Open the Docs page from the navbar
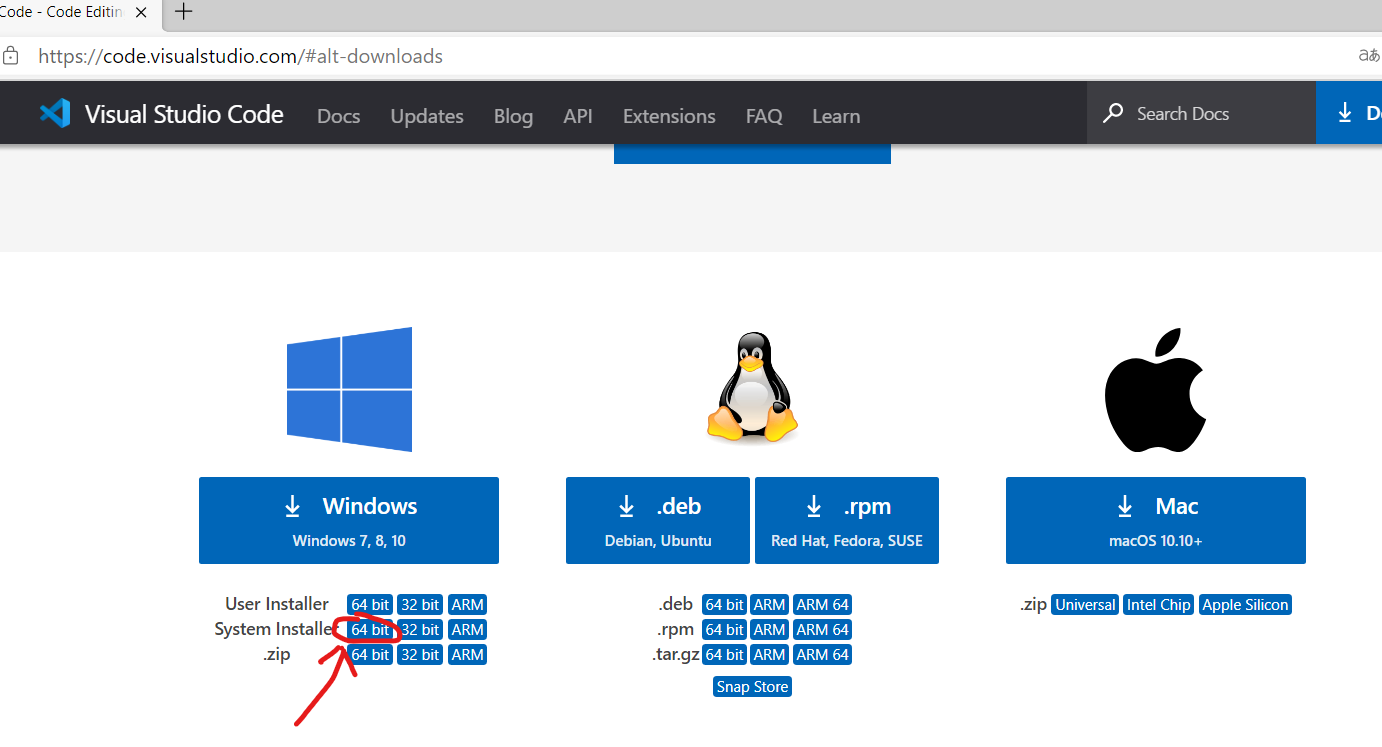This screenshot has width=1382, height=747. point(338,116)
